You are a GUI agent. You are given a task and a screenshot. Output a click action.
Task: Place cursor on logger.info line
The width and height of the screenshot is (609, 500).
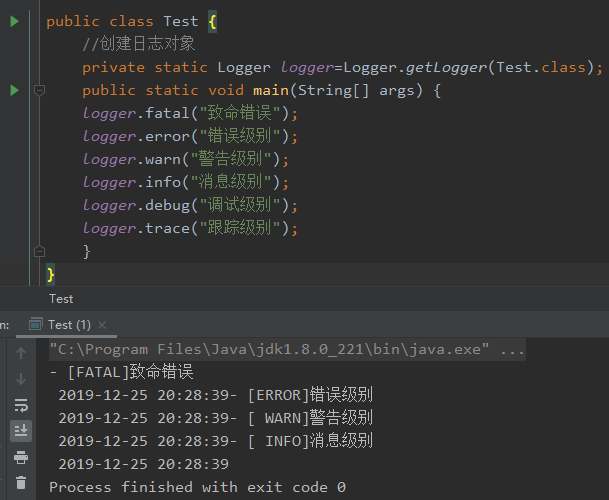186,182
